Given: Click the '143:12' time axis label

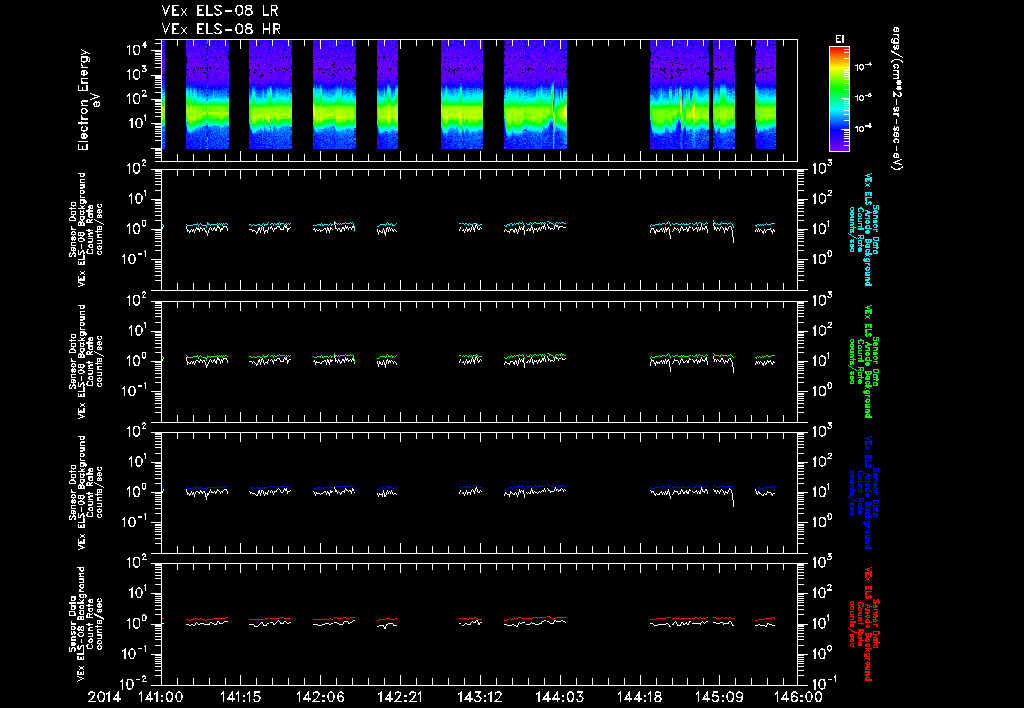Looking at the screenshot, I should [x=480, y=697].
